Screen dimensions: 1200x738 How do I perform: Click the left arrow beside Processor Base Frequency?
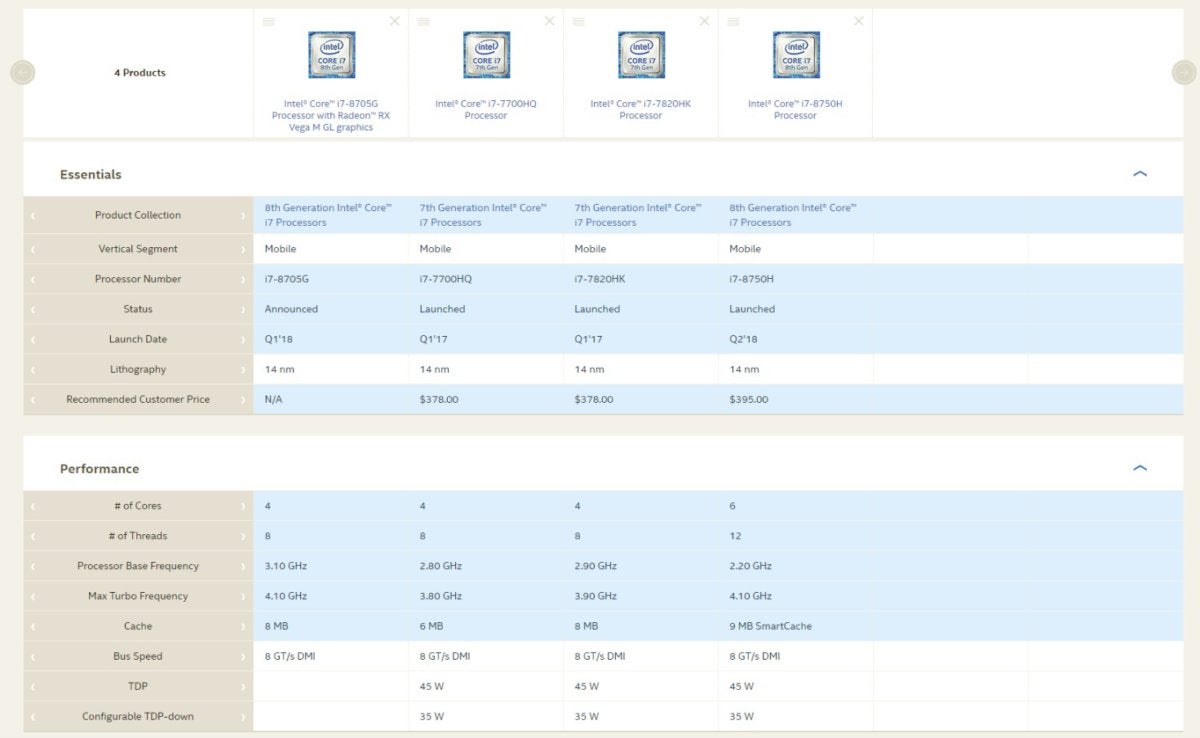32,566
